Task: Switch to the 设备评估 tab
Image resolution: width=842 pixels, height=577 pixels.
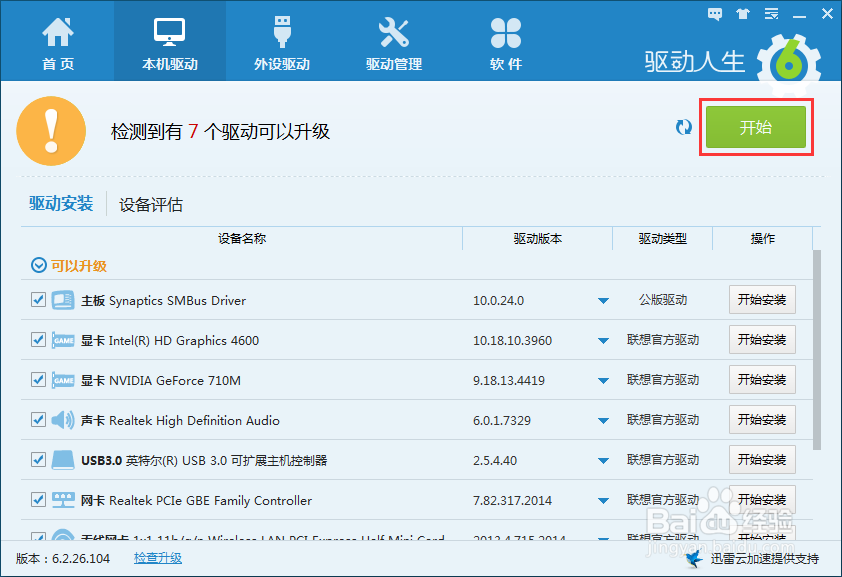Action: 152,204
